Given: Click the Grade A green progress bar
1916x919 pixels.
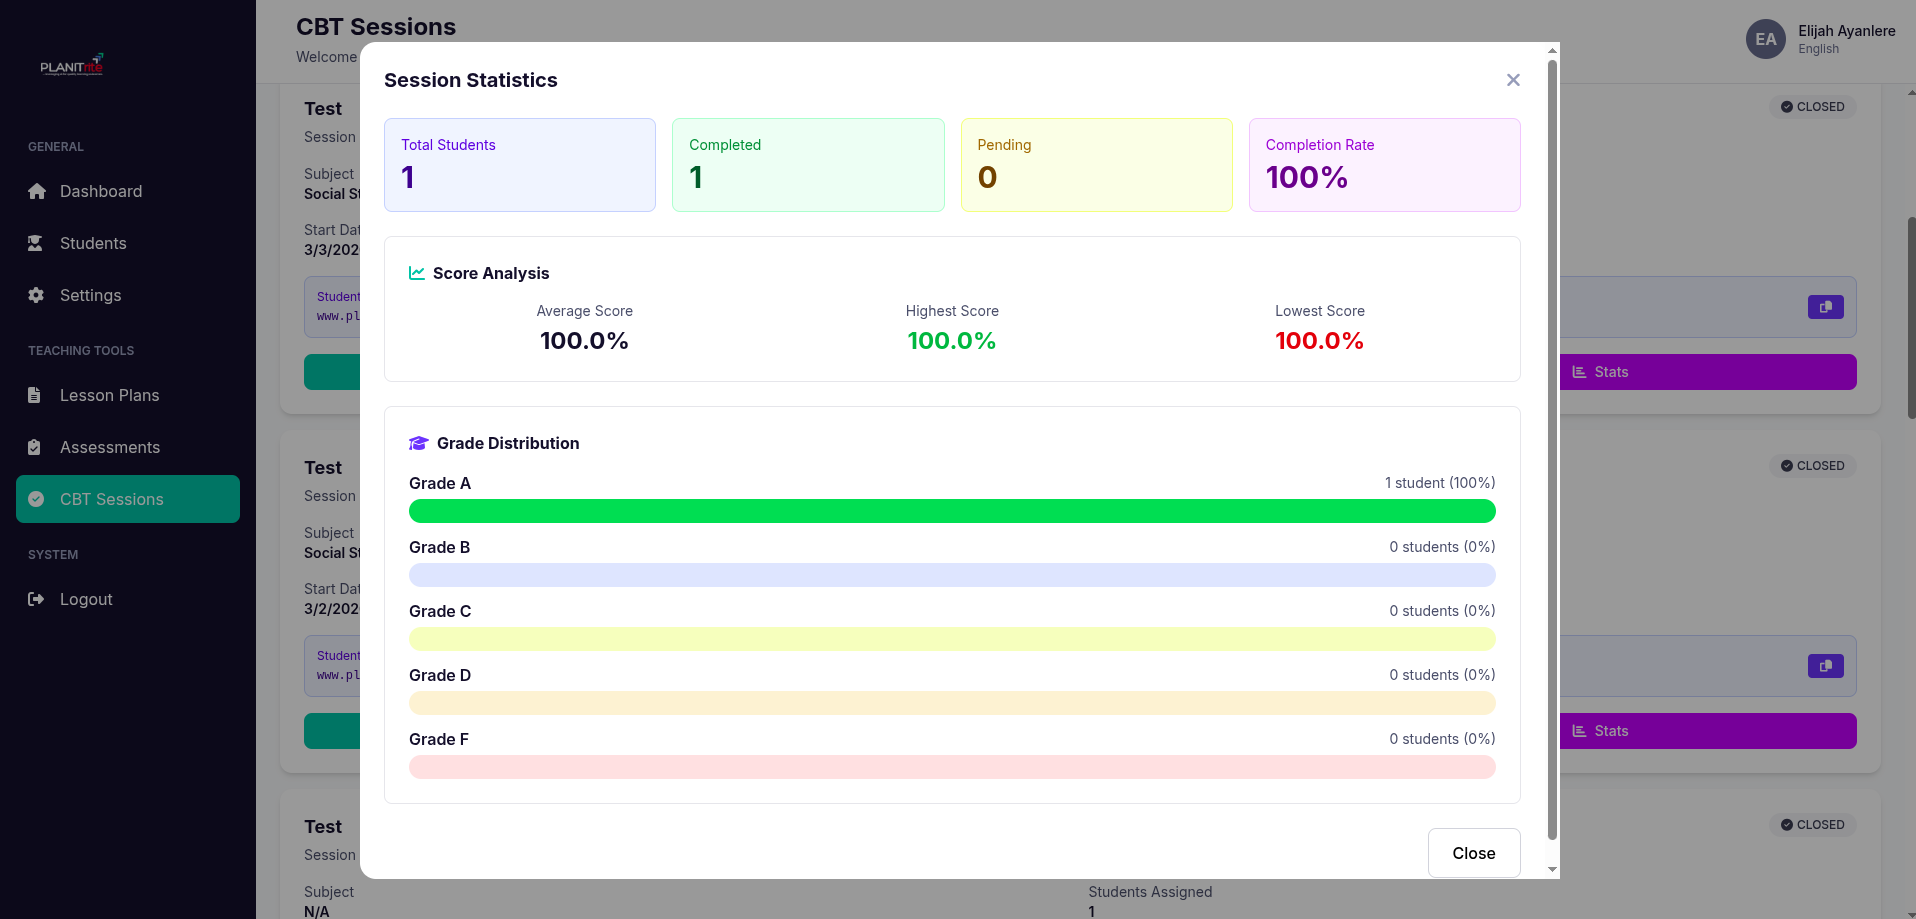Looking at the screenshot, I should 951,511.
